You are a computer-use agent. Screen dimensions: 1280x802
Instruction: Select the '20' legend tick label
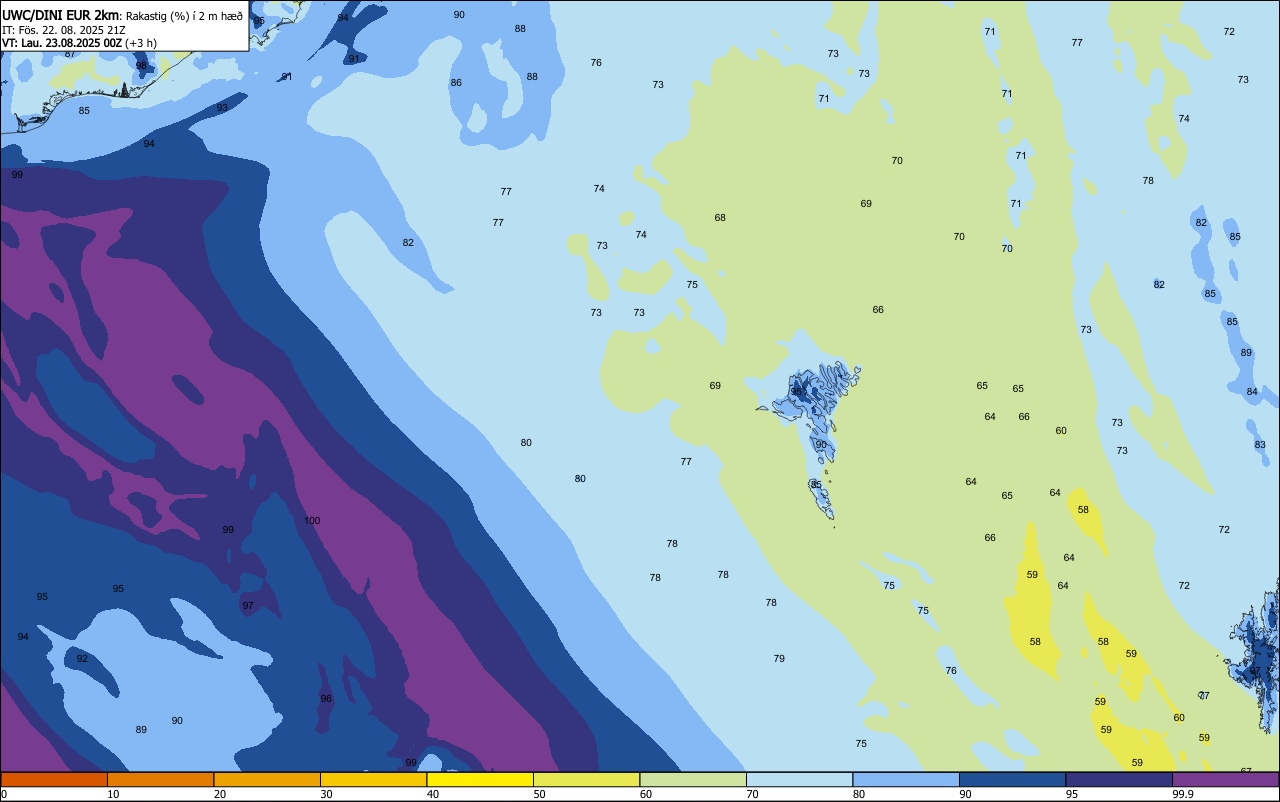(220, 794)
